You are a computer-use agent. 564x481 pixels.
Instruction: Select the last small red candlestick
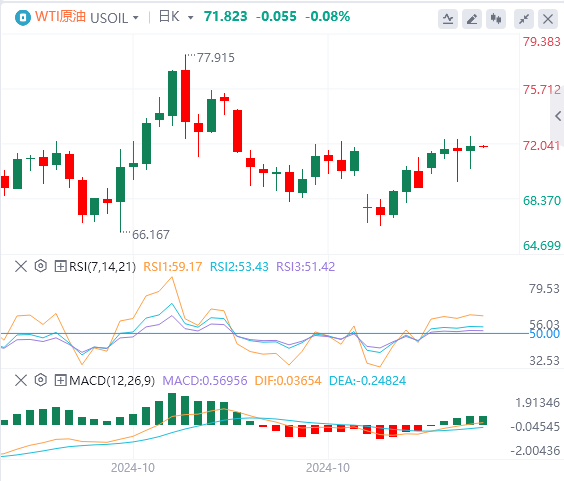pyautogui.click(x=483, y=146)
